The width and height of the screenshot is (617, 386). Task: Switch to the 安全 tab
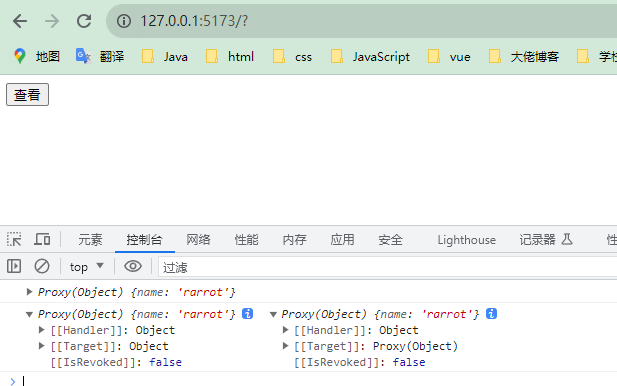pos(390,240)
